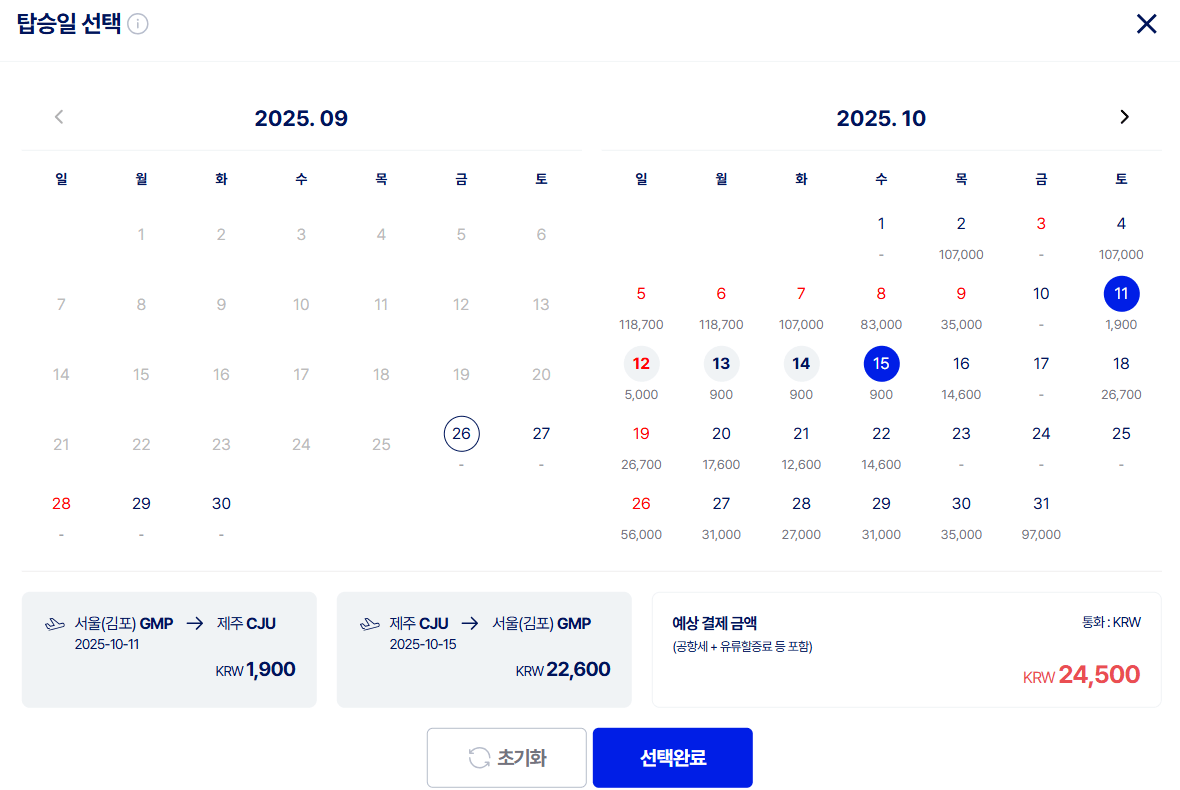This screenshot has width=1180, height=790.
Task: Click the 초기화 reset button
Action: (x=506, y=758)
